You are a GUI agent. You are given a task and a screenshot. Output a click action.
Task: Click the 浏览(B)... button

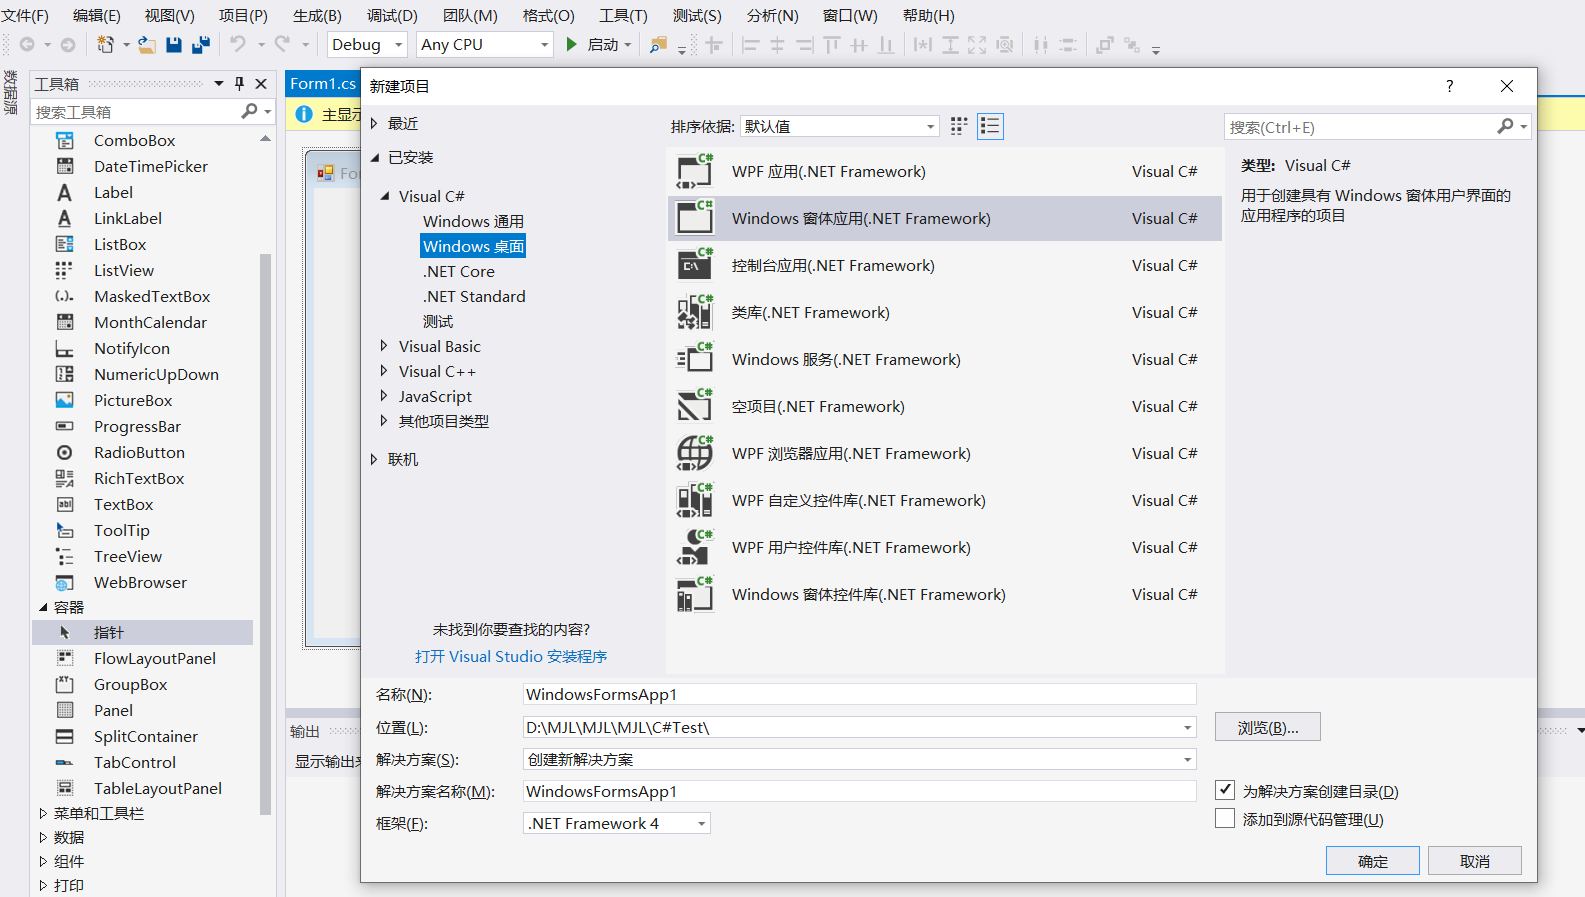(1267, 727)
